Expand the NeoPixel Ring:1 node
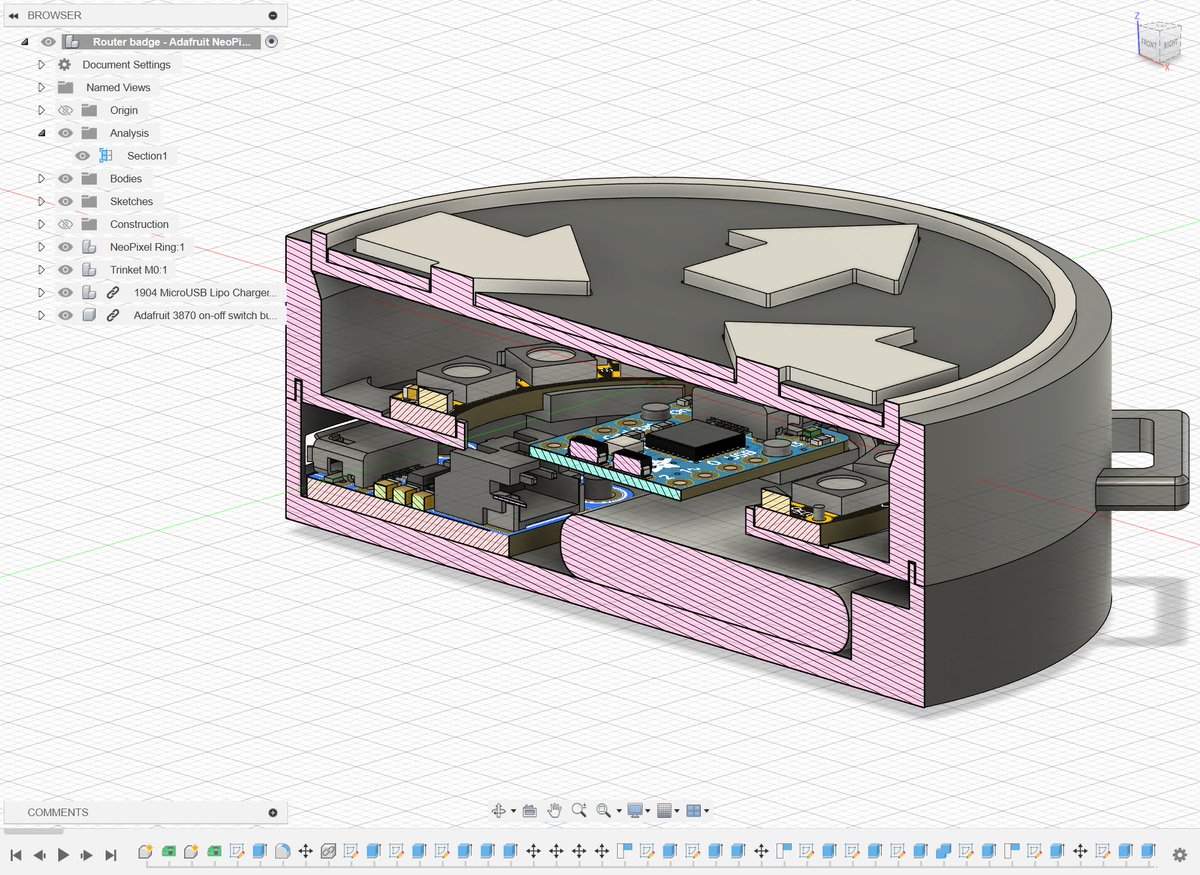Viewport: 1200px width, 875px height. coord(42,247)
